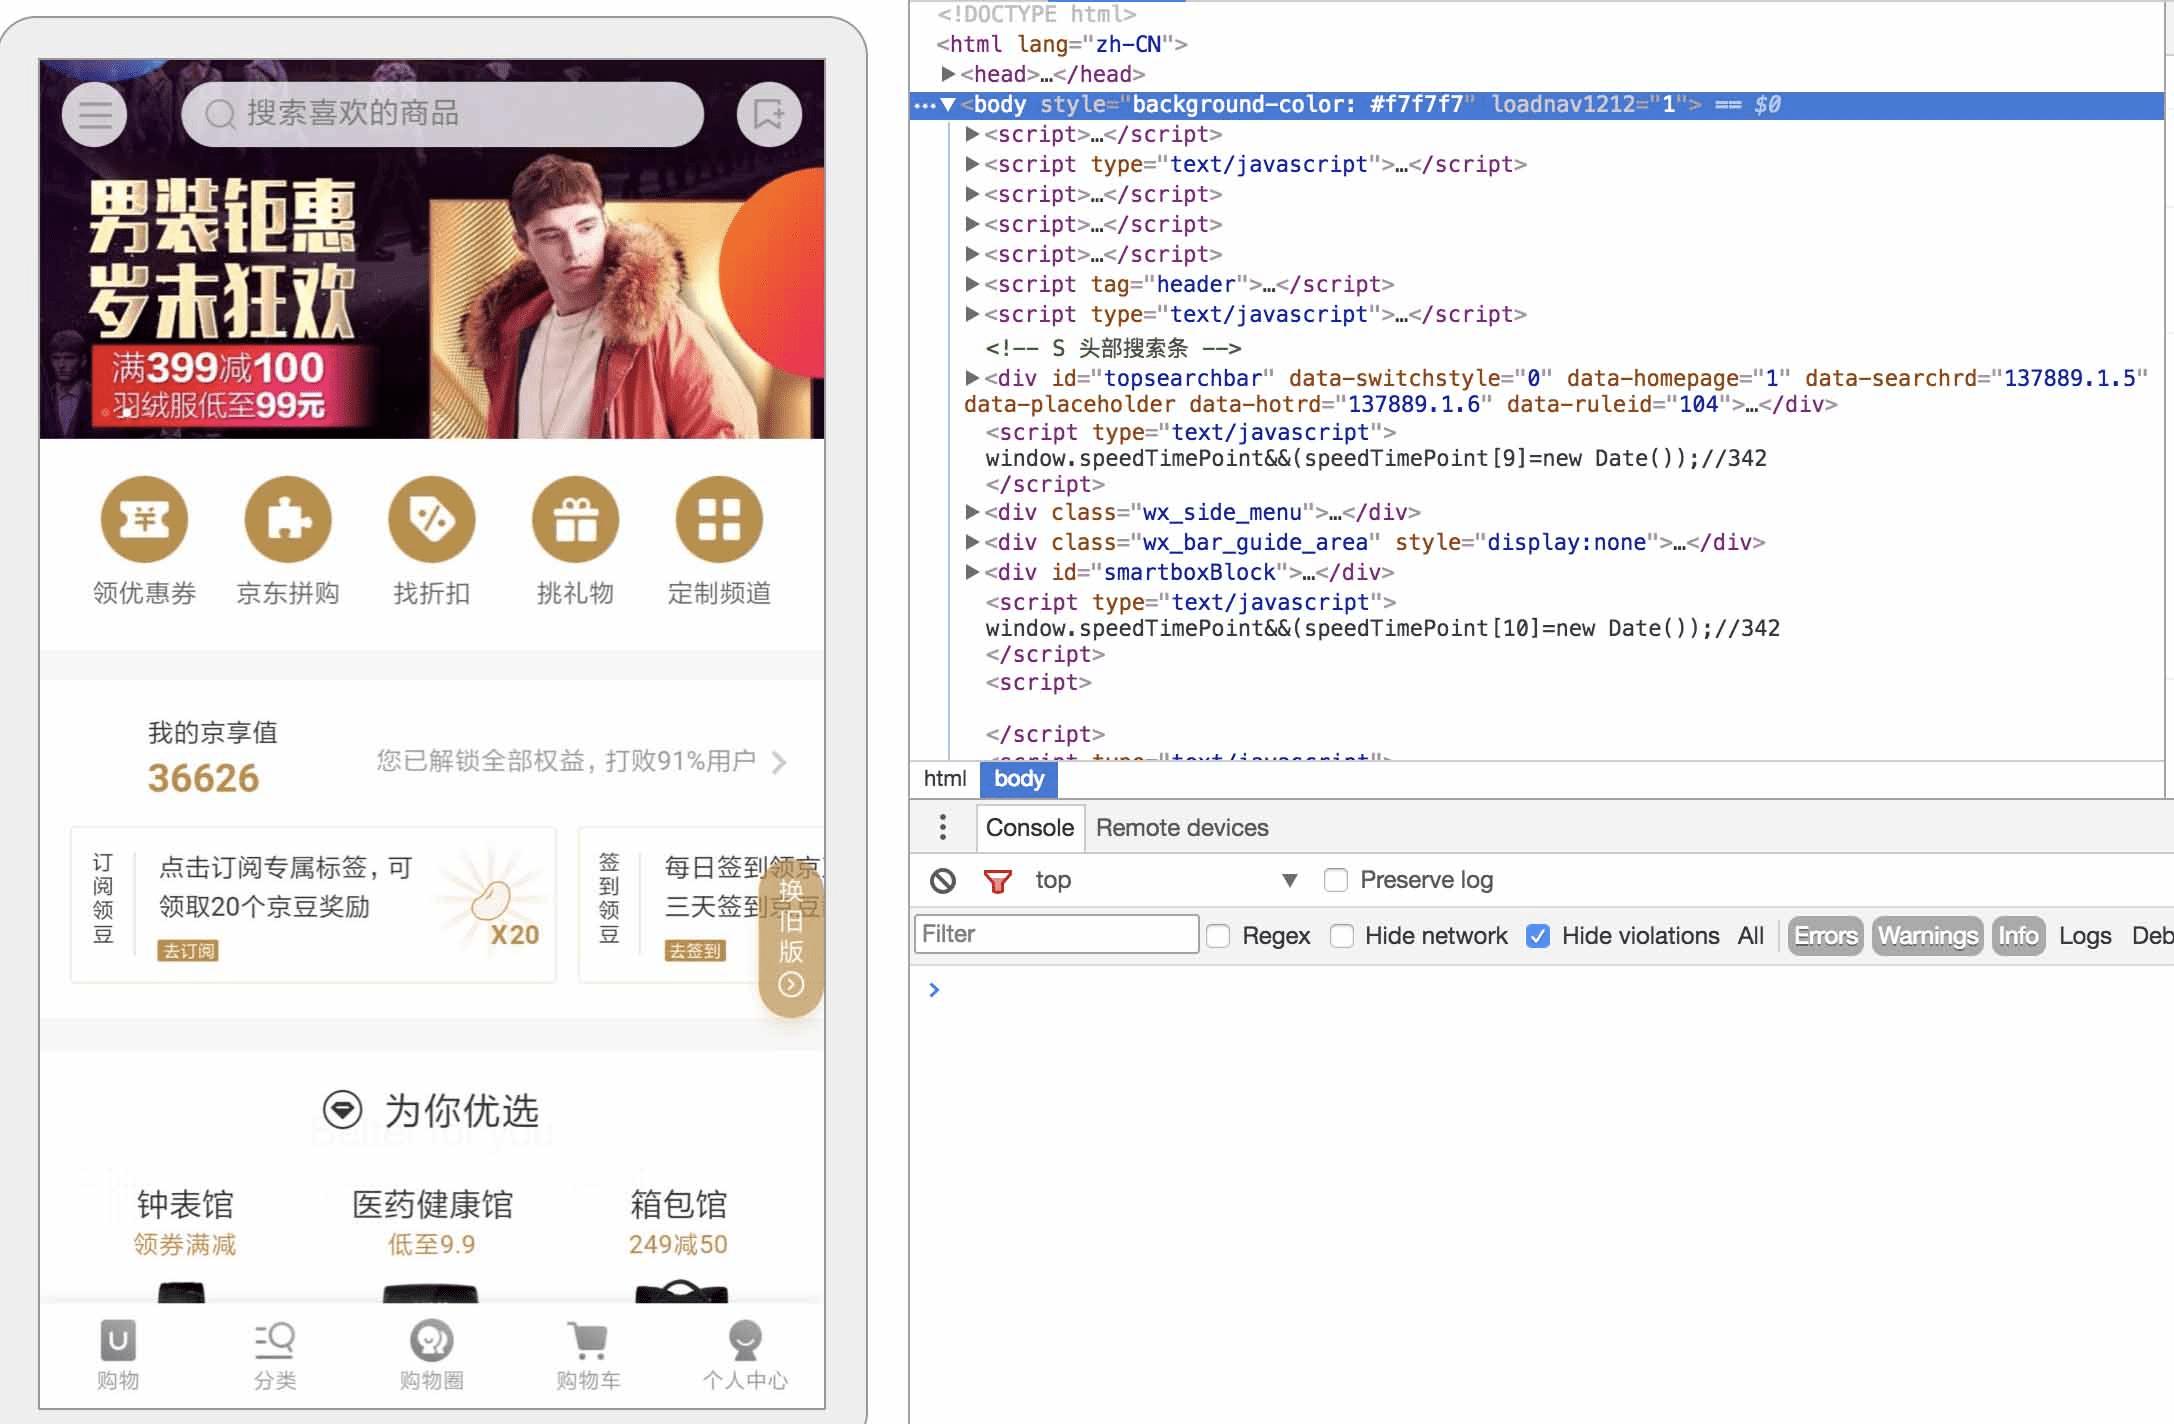
Task: Expand the topsearchbar div node
Action: [971, 378]
